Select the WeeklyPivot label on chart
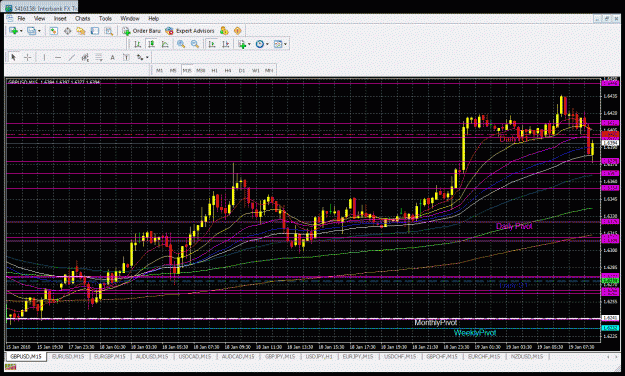 click(x=475, y=333)
